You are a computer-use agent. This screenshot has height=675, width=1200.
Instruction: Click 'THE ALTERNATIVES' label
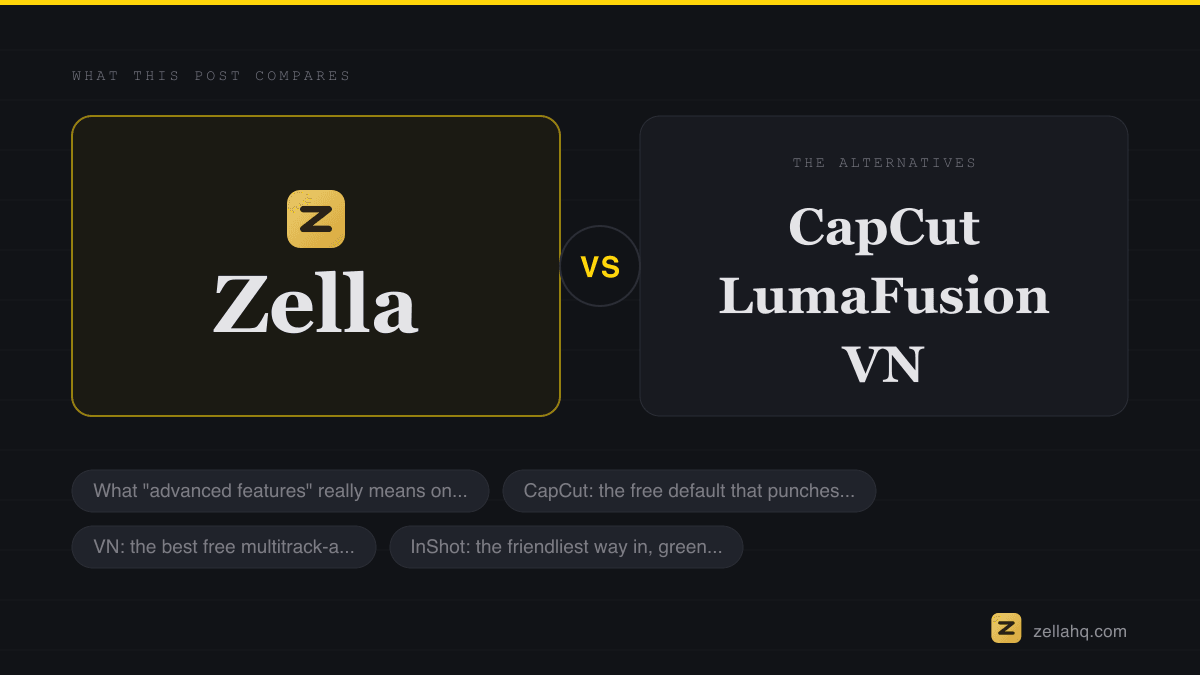[x=885, y=163]
